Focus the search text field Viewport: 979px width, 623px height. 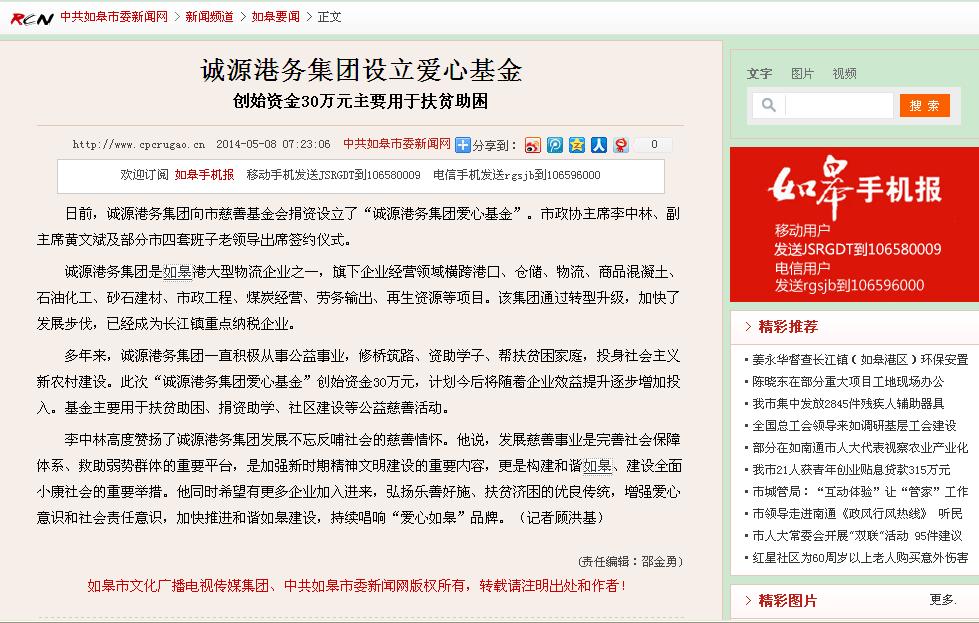[x=838, y=105]
